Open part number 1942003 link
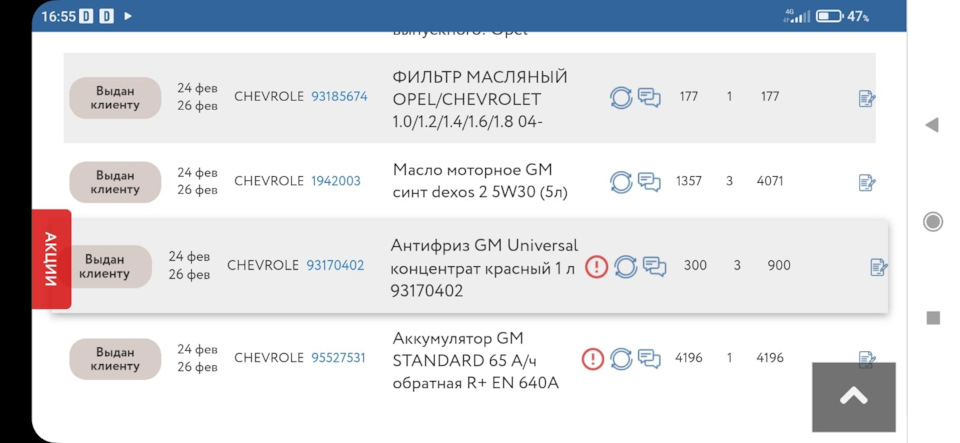 (336, 181)
